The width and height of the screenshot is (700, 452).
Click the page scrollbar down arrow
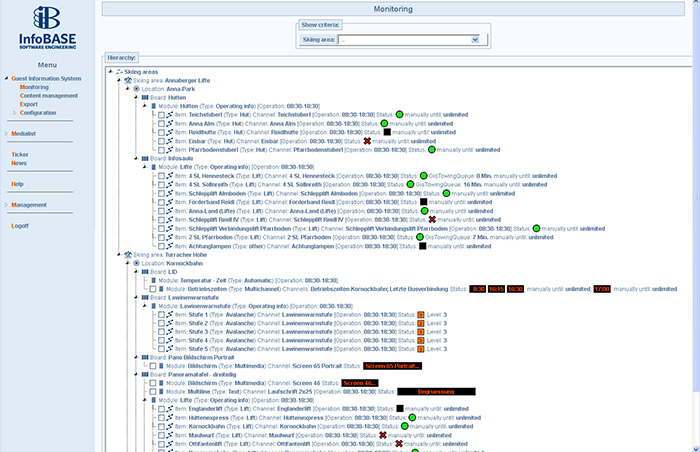pyautogui.click(x=696, y=448)
